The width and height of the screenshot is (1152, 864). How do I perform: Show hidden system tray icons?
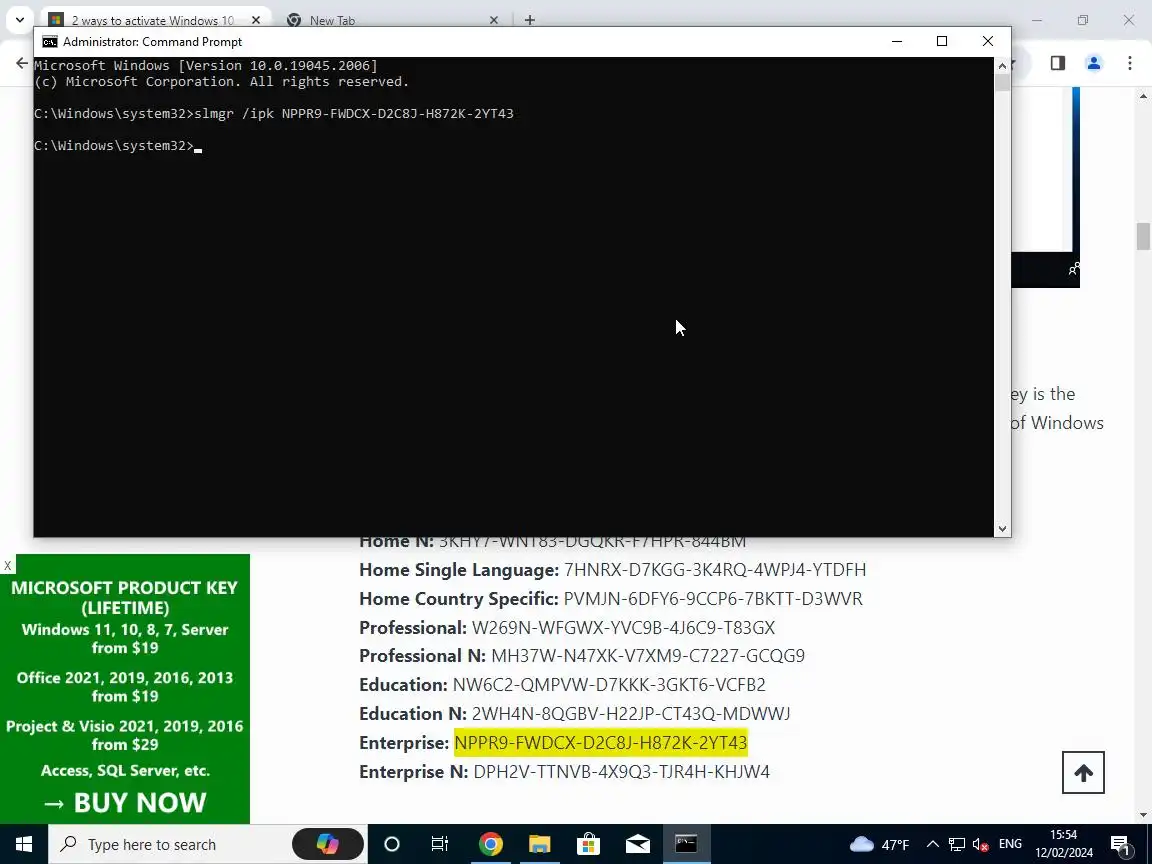point(932,844)
